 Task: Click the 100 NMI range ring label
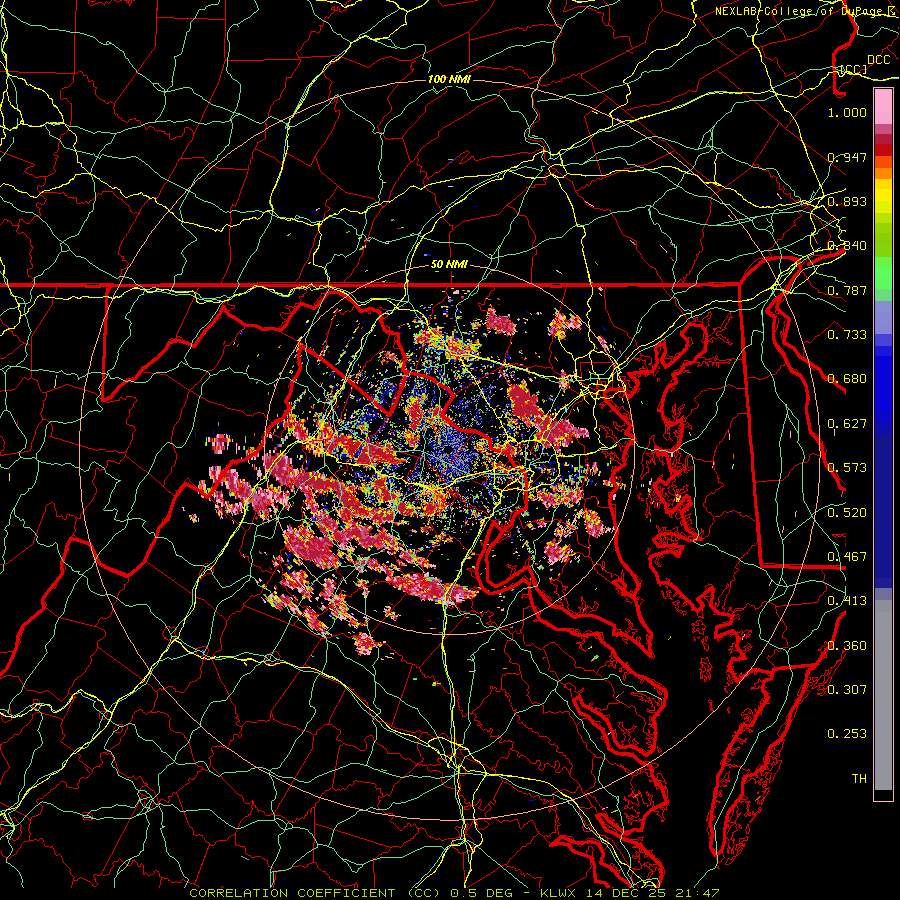coord(449,79)
